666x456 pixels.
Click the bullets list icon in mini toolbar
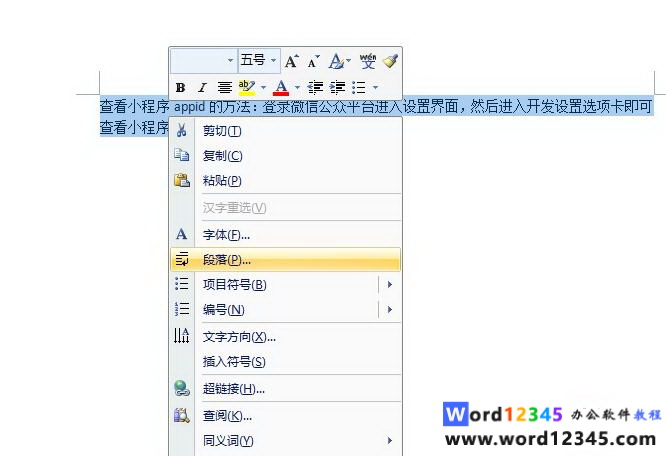click(358, 88)
